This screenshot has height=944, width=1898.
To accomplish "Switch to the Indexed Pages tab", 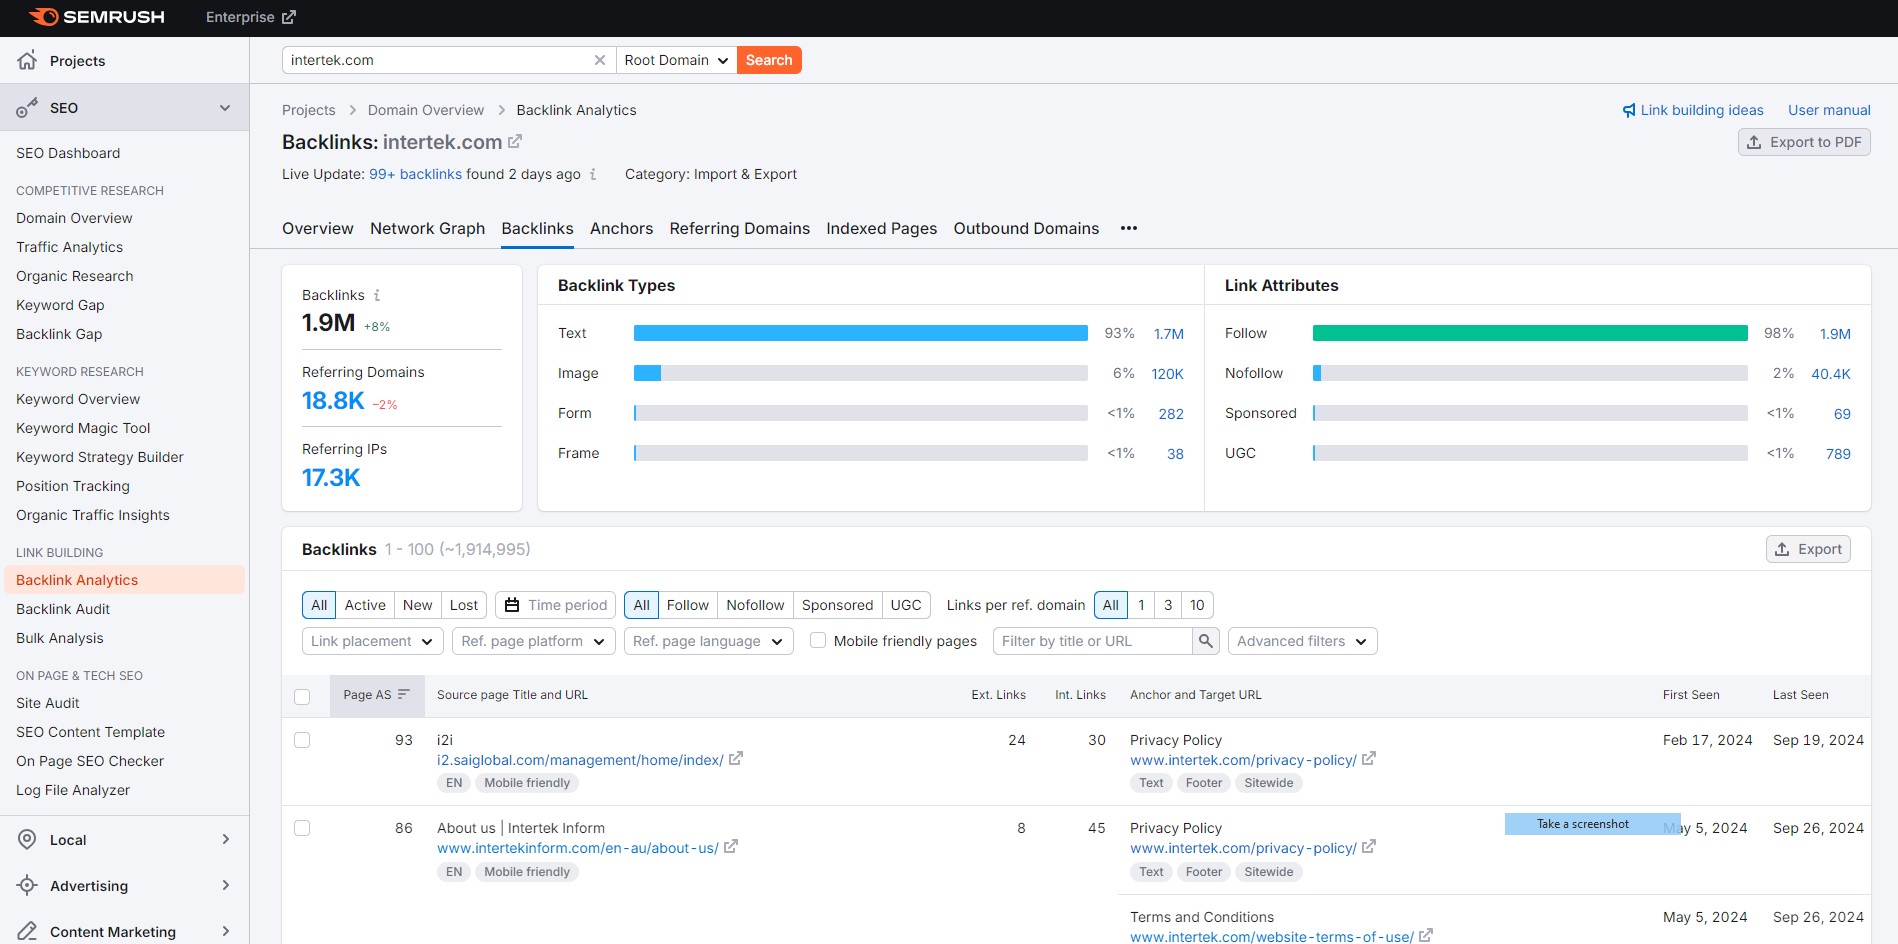I will [x=882, y=228].
